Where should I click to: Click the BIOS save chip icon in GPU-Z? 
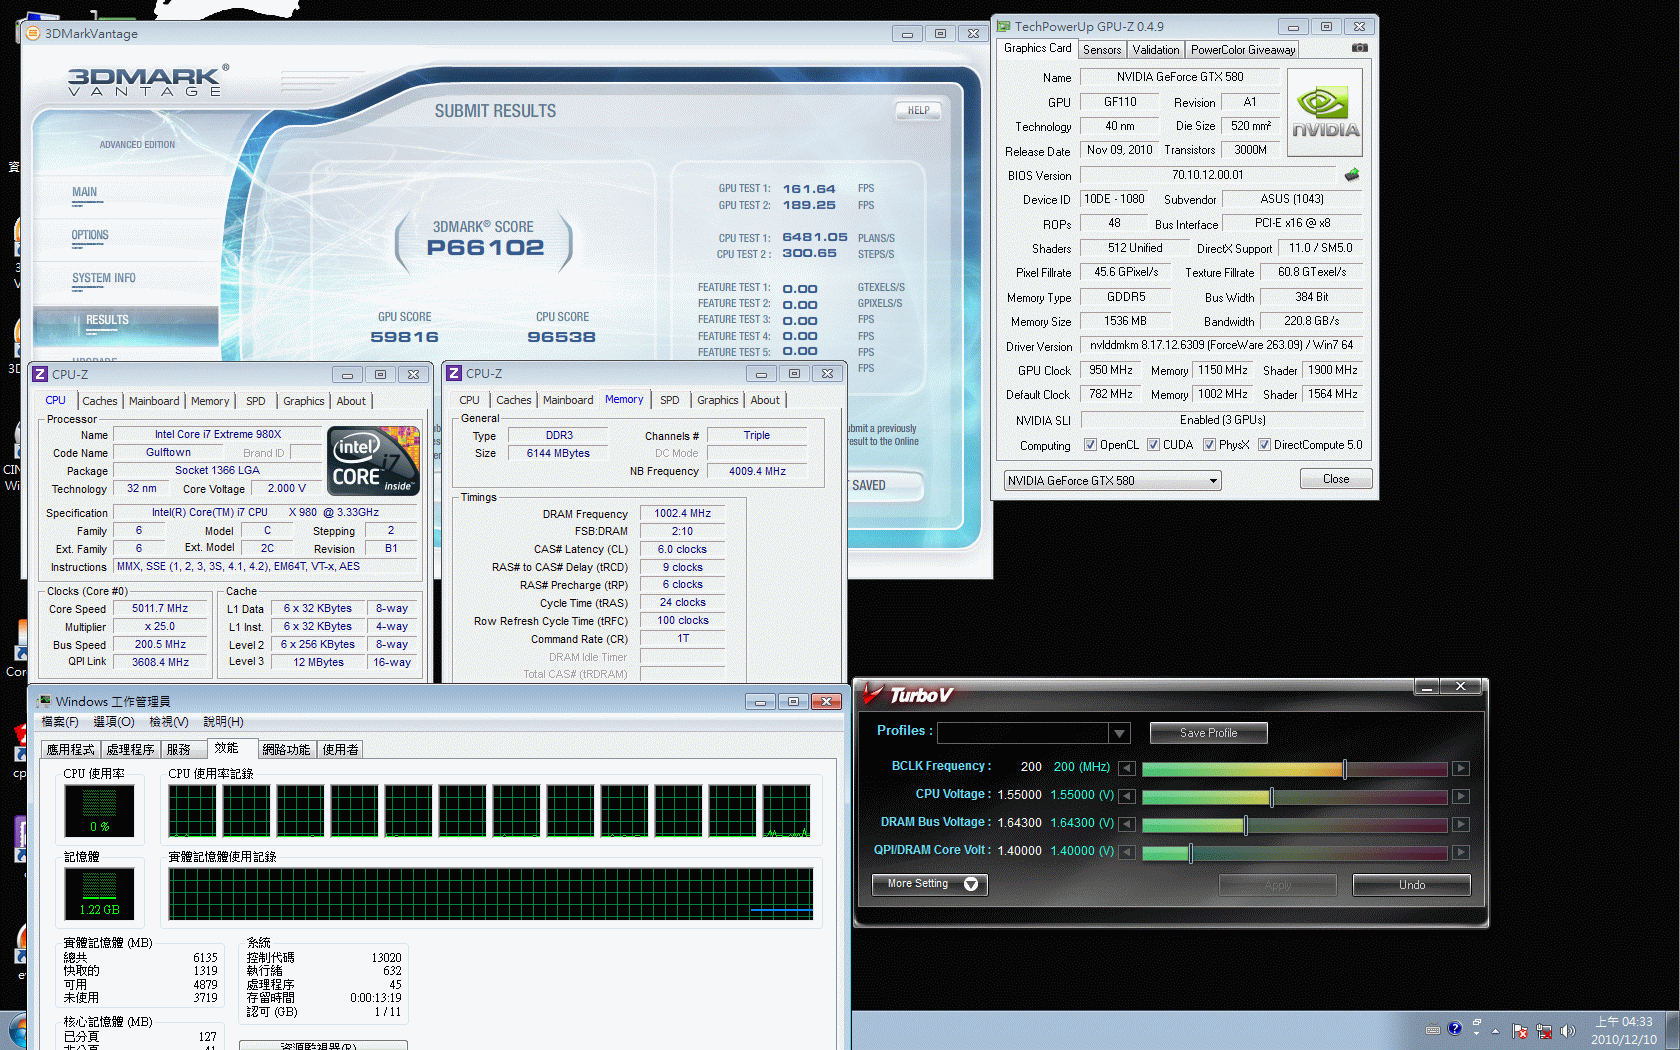tap(1352, 175)
